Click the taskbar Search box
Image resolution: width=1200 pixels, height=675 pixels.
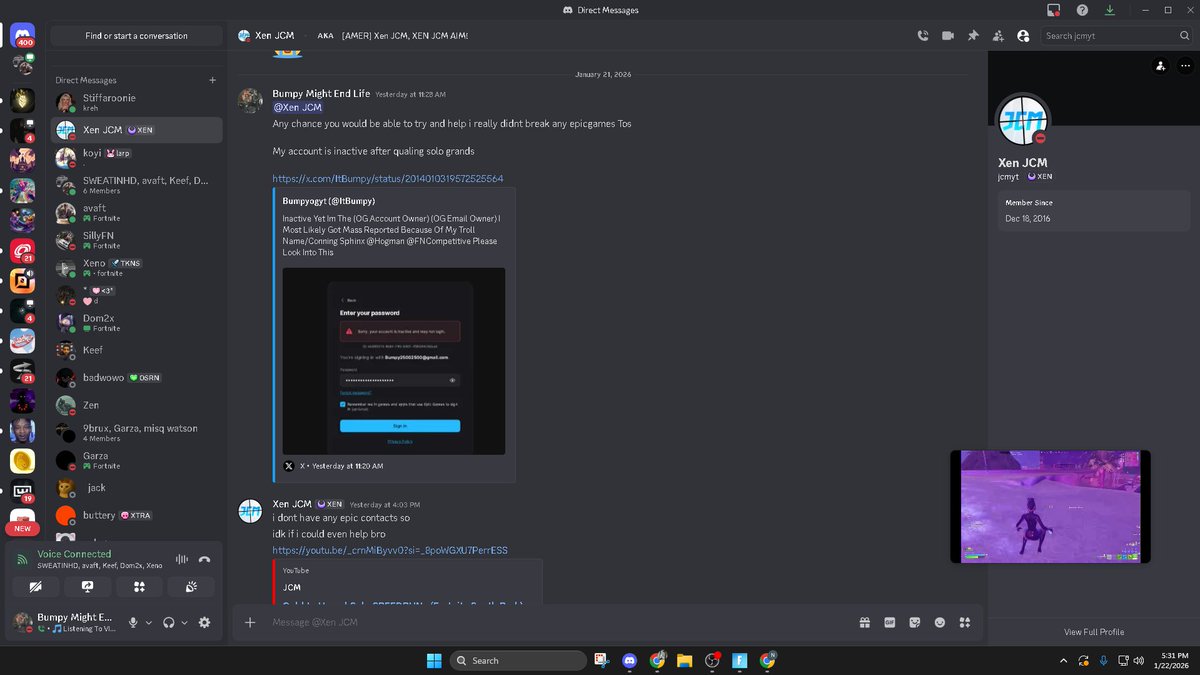click(518, 660)
